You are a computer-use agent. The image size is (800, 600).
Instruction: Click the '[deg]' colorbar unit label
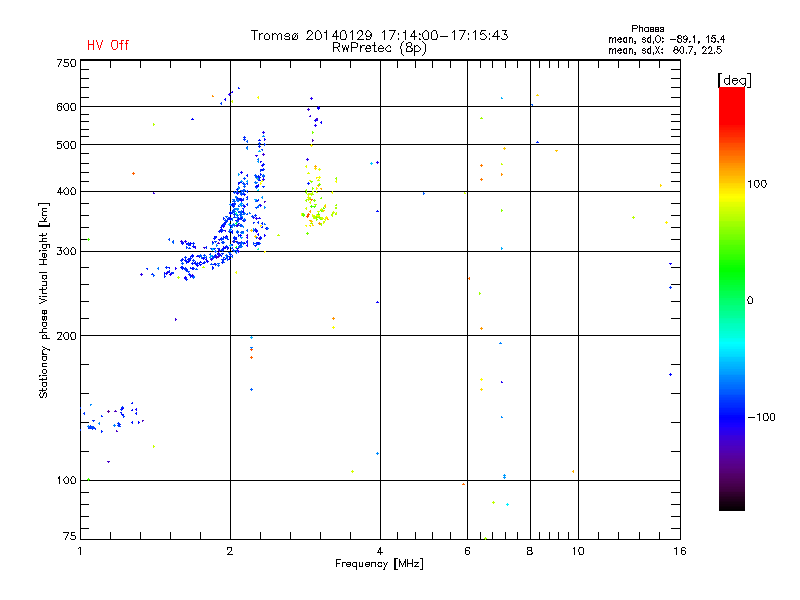coord(734,80)
